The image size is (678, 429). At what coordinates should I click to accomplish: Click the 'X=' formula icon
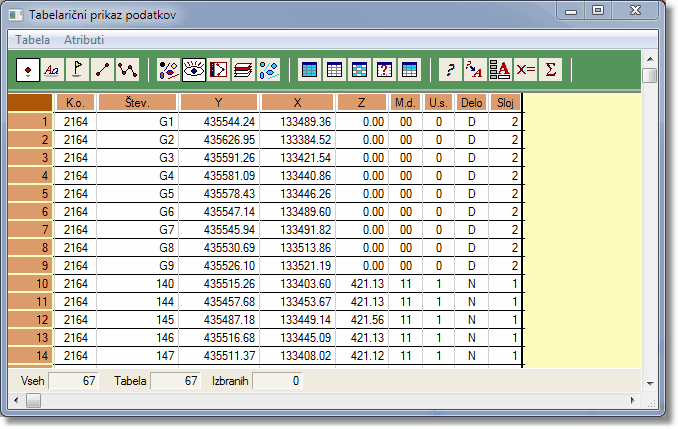526,70
